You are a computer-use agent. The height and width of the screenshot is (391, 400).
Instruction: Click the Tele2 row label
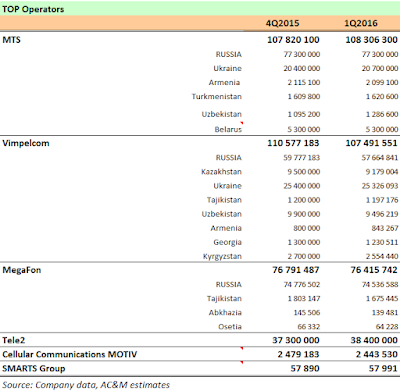pos(13,340)
